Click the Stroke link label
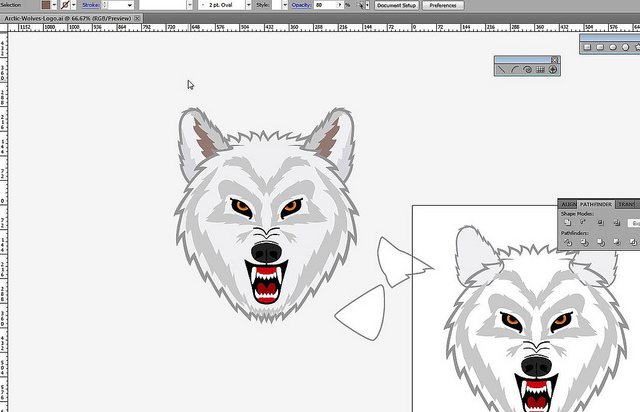The width and height of the screenshot is (640, 412). 91,5
